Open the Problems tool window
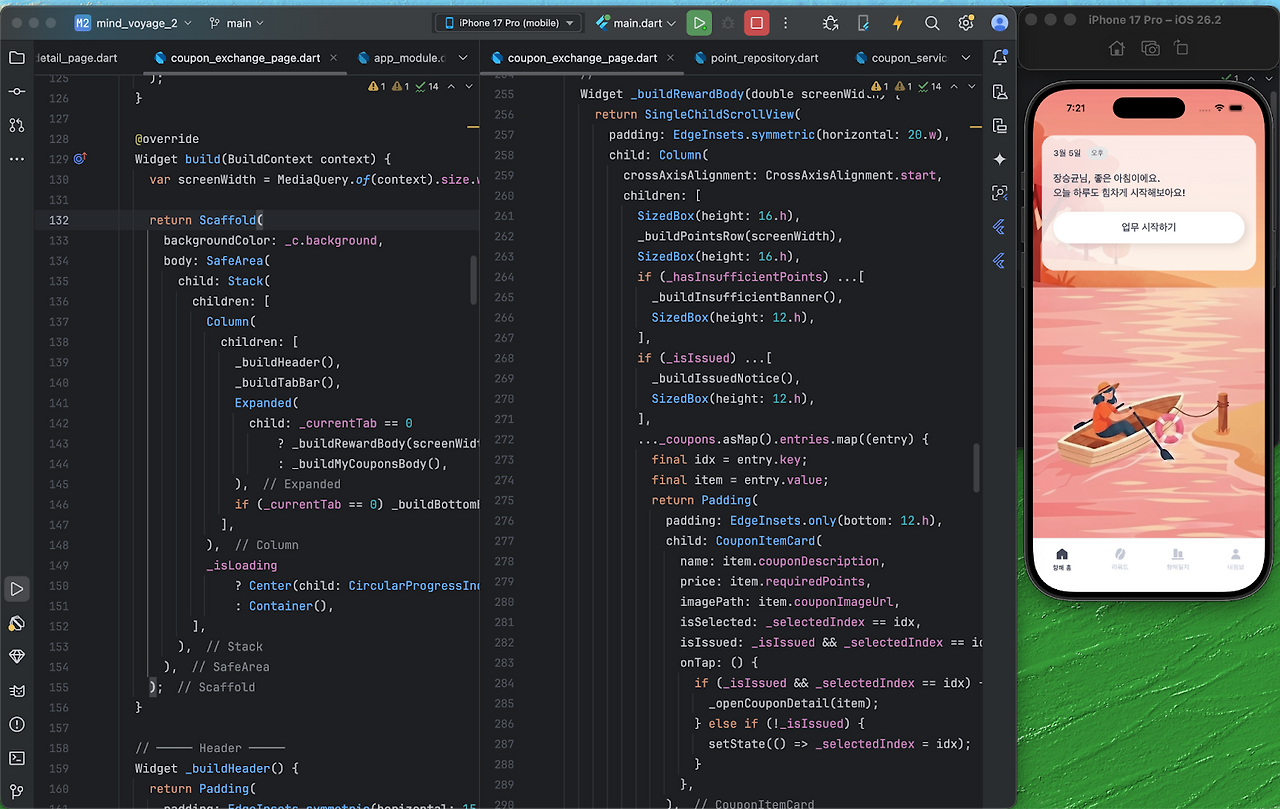 tap(17, 724)
